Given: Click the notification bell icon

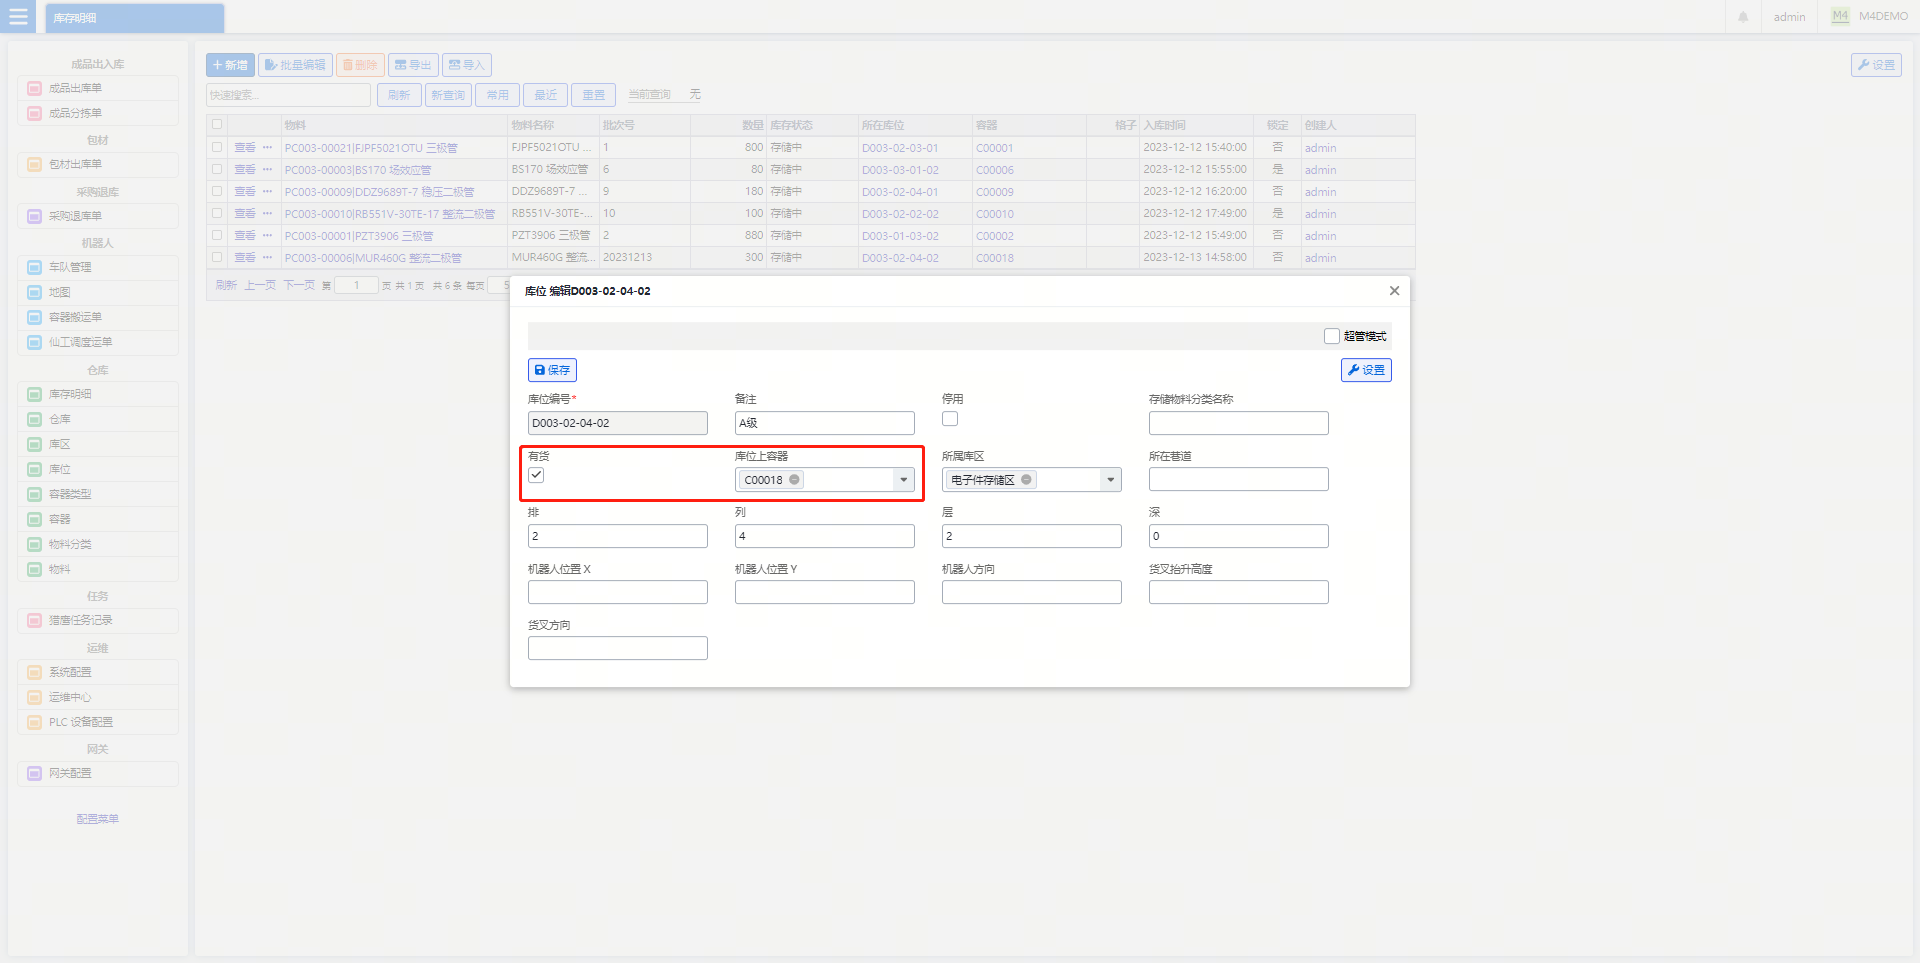Looking at the screenshot, I should click(x=1743, y=17).
